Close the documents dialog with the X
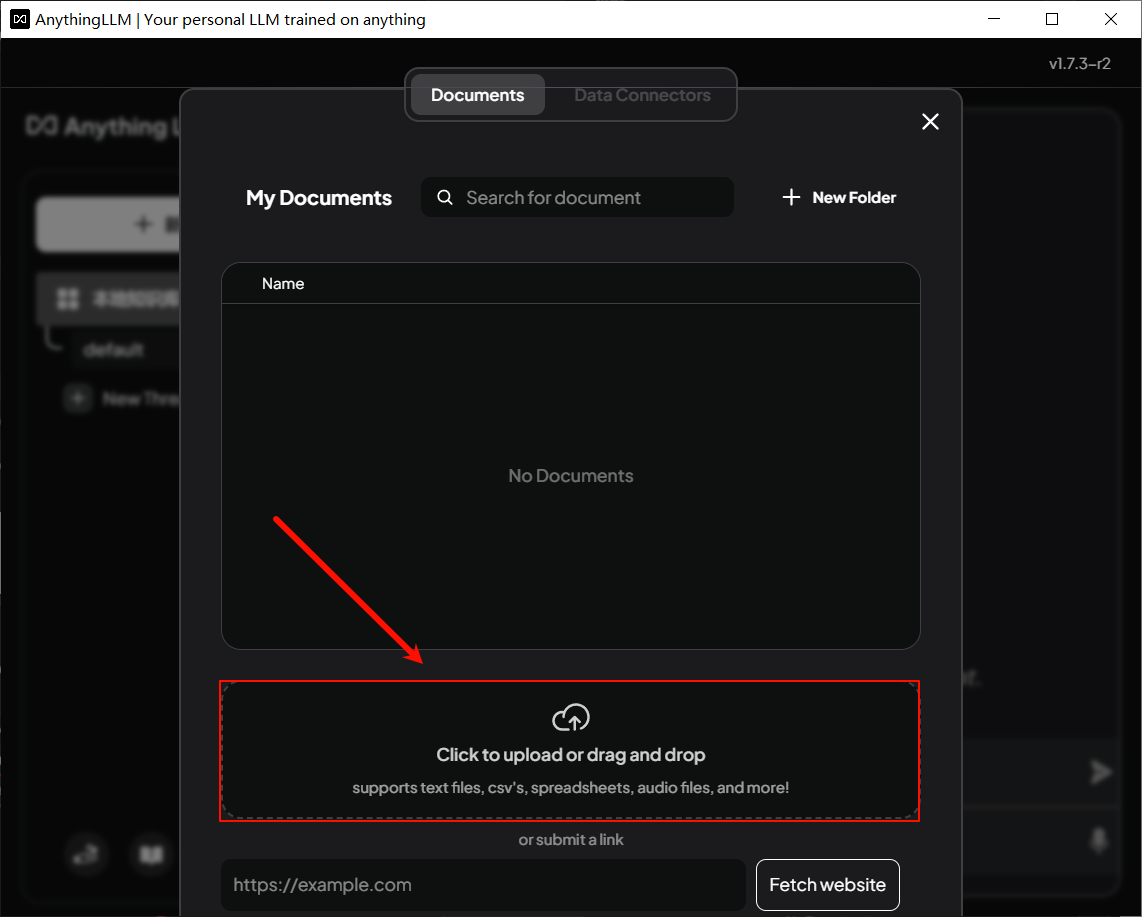1142x917 pixels. coord(930,122)
